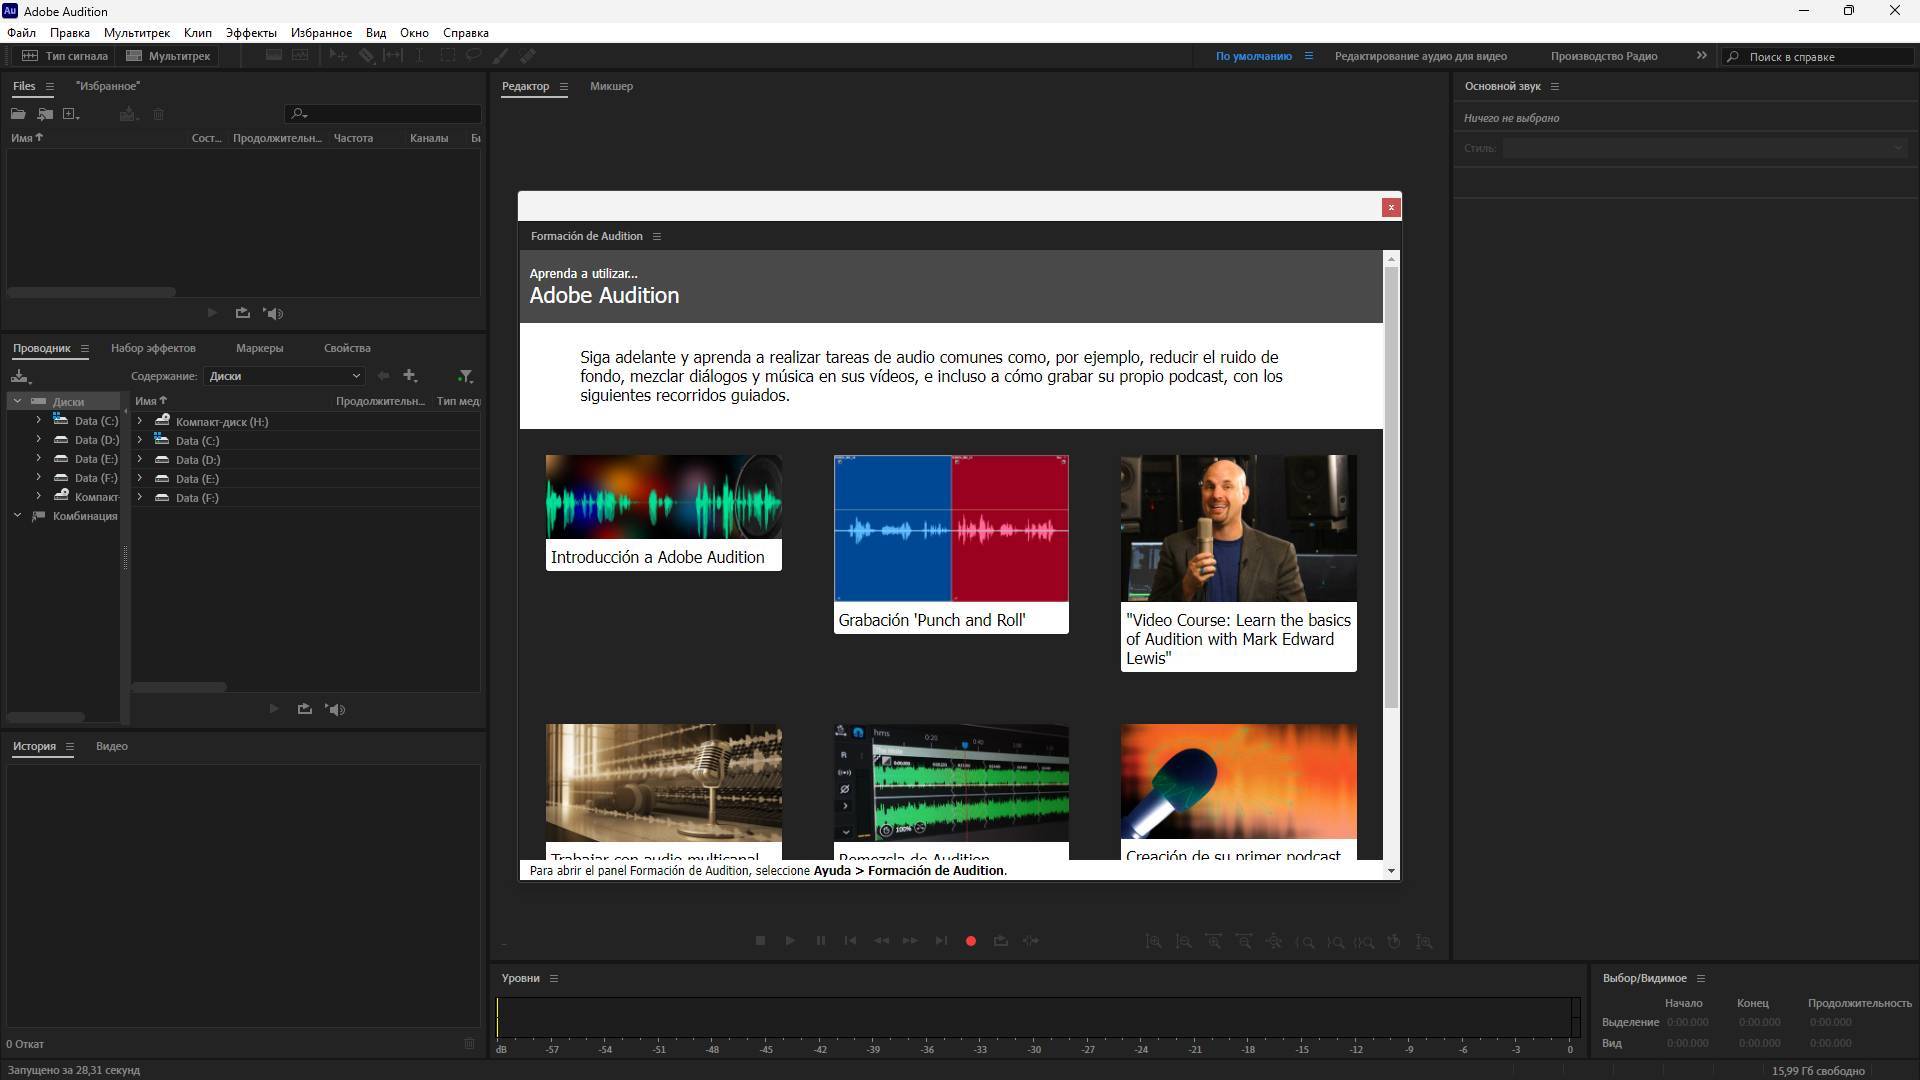Viewport: 1920px width, 1080px height.
Task: Open the Mark Edward Lewis video course
Action: (x=1238, y=563)
